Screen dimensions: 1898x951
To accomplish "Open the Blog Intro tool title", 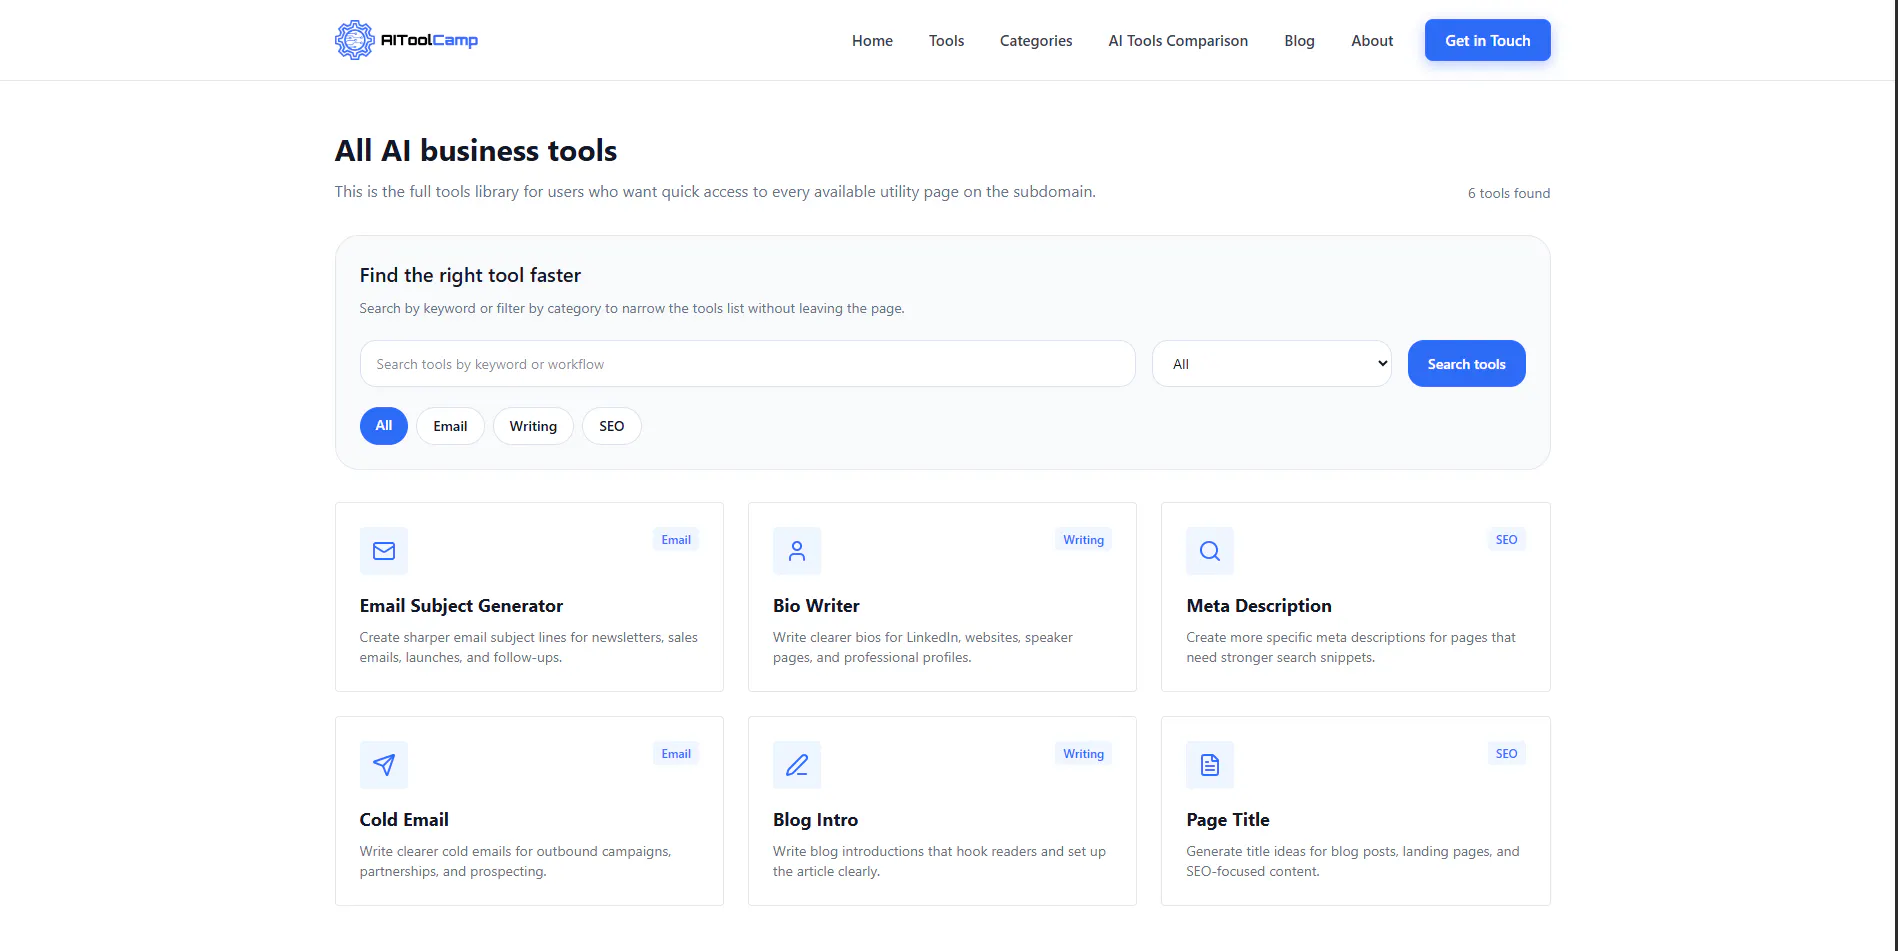I will (815, 820).
